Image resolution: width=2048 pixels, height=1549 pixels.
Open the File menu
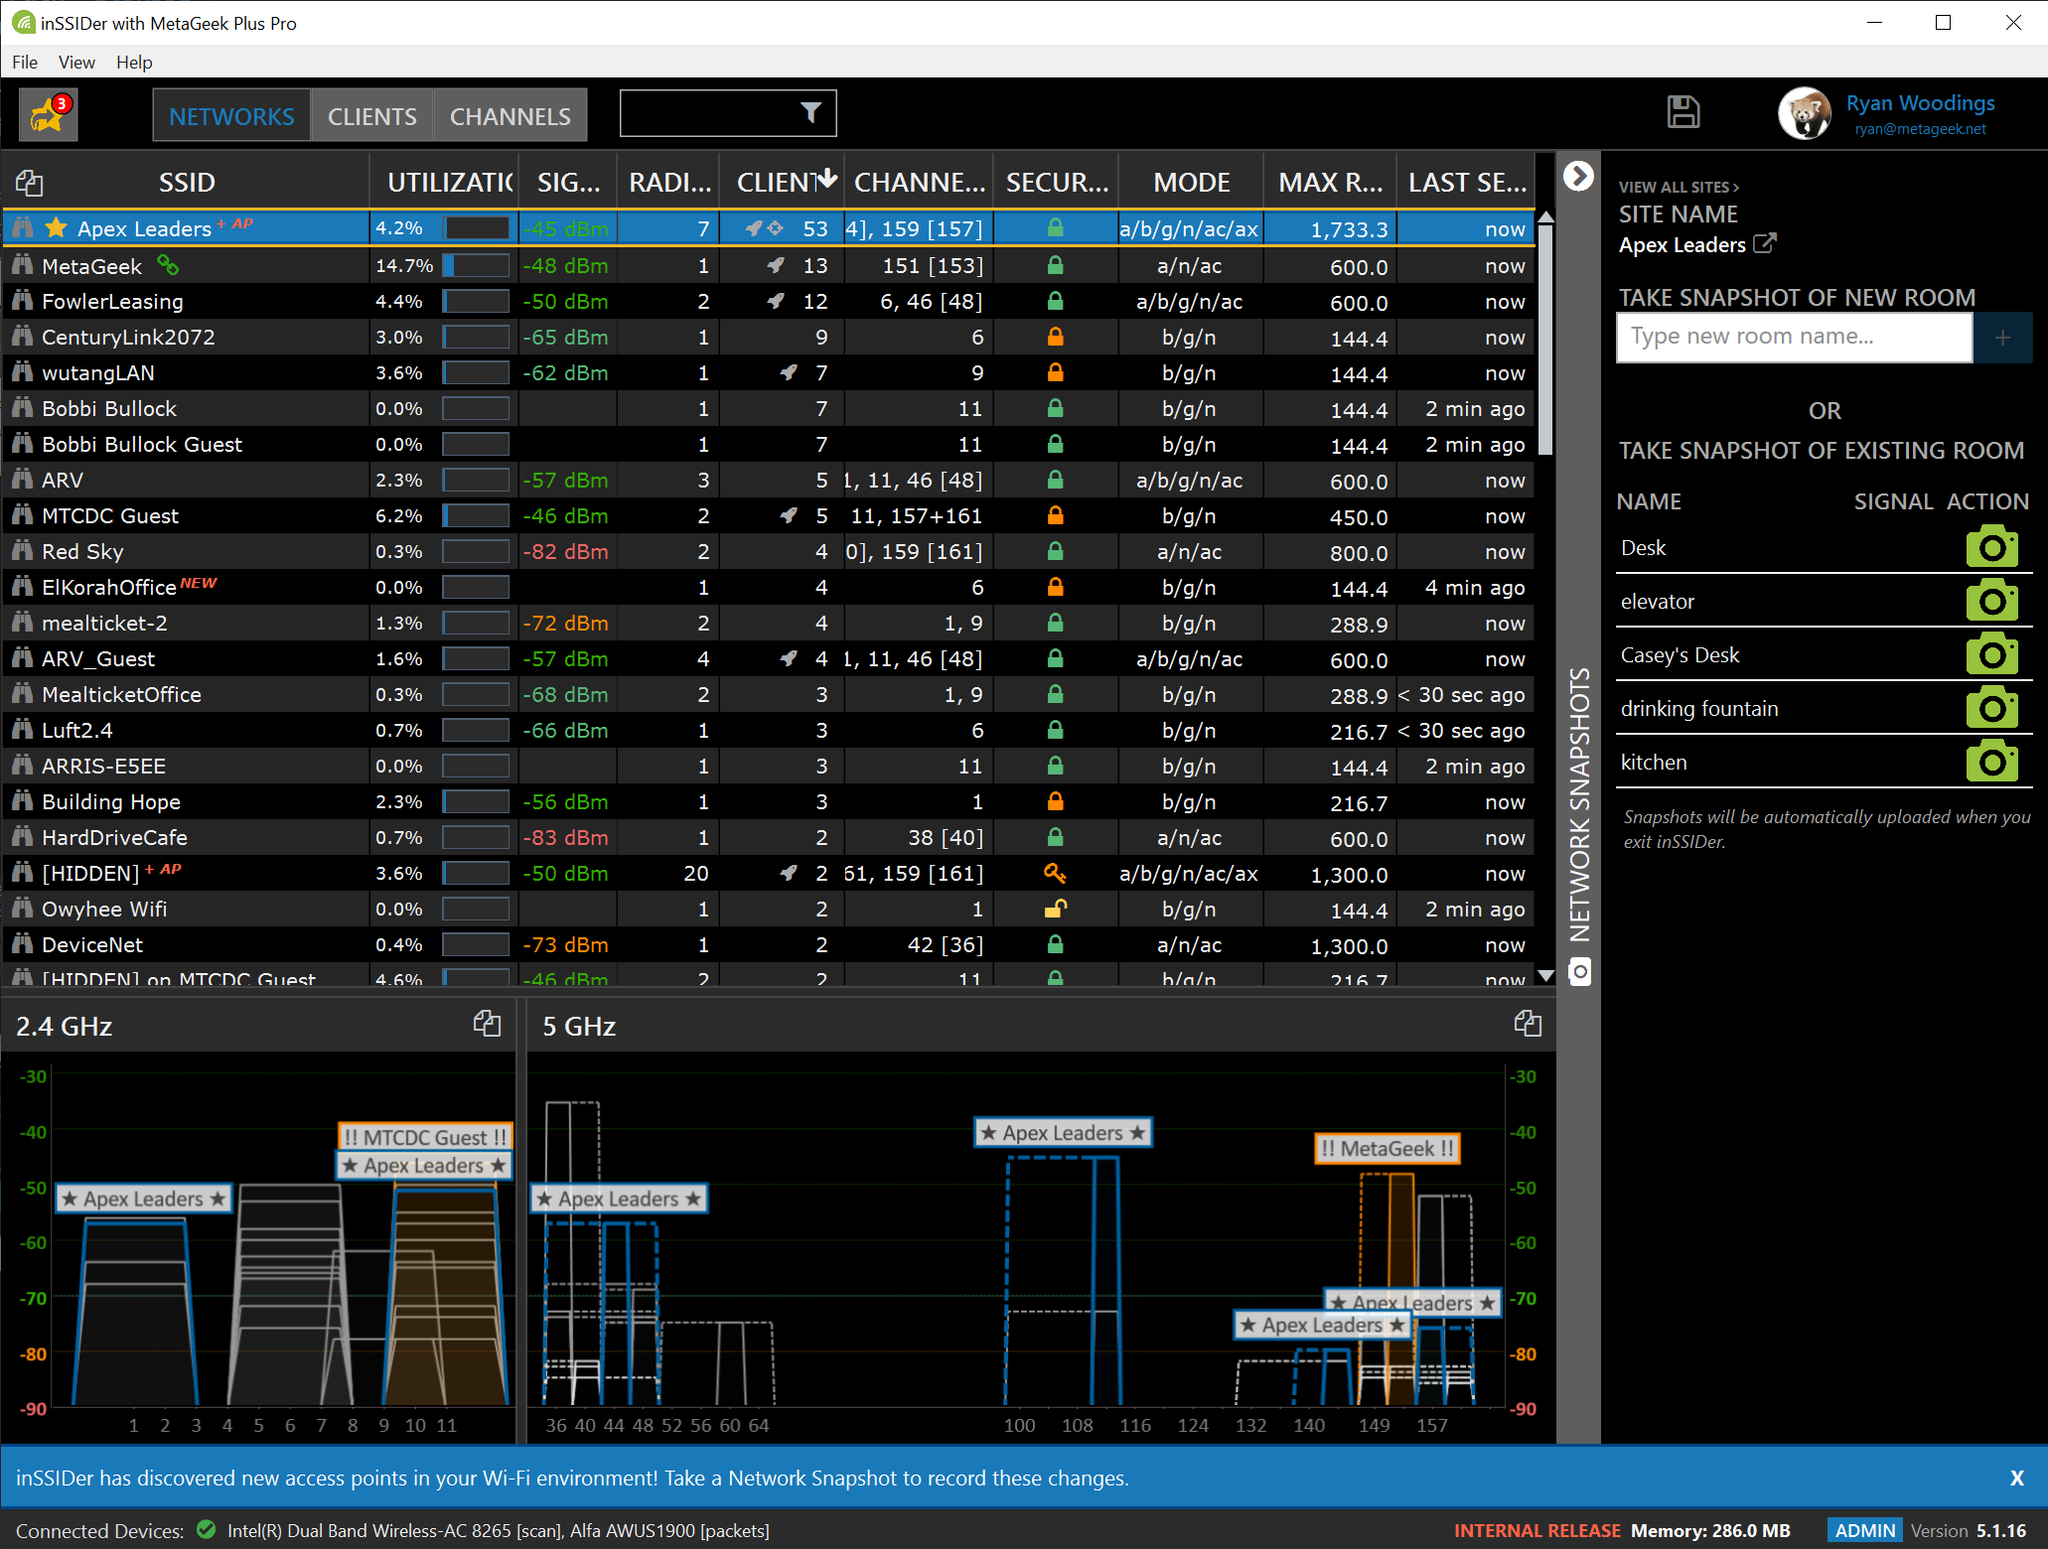25,62
